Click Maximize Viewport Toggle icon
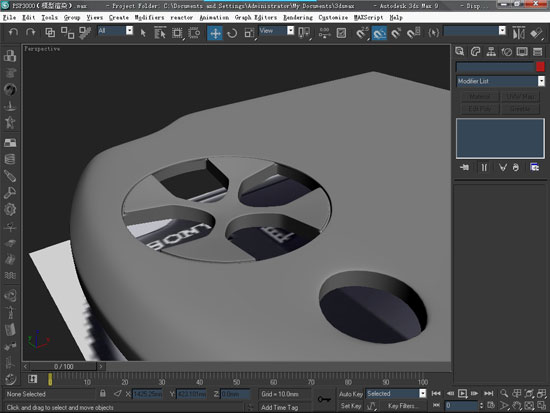This screenshot has height=413, width=550. (542, 406)
